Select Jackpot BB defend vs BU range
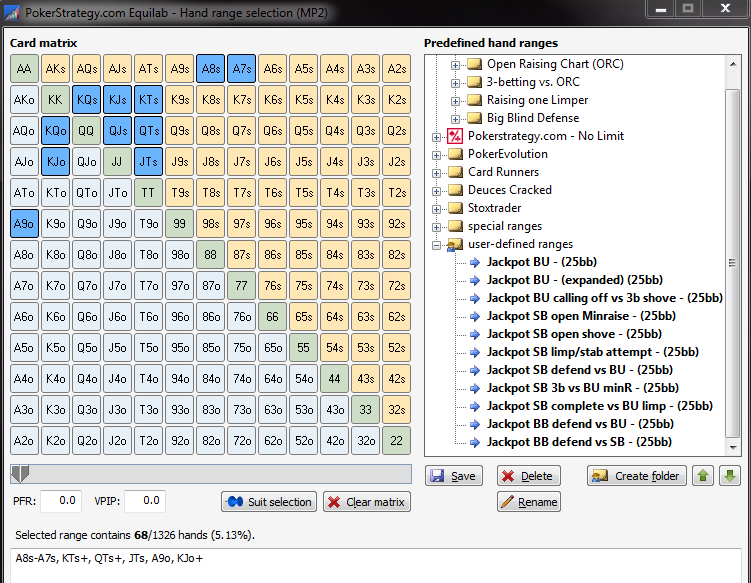Image resolution: width=751 pixels, height=583 pixels. coord(580,424)
